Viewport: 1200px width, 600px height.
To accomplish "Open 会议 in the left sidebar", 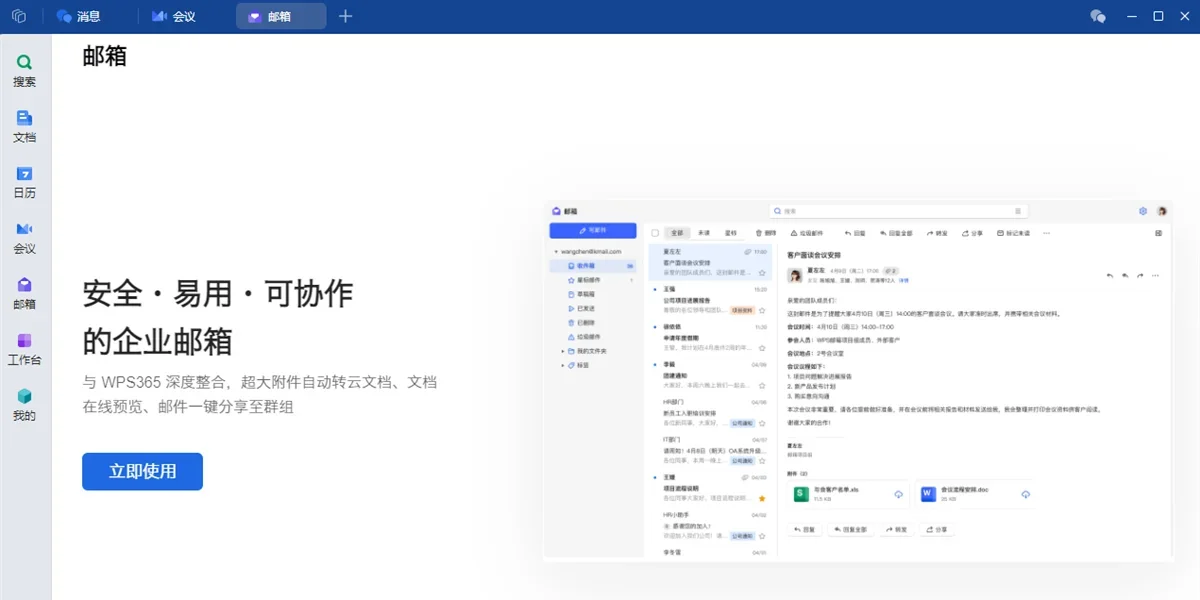I will (x=25, y=238).
